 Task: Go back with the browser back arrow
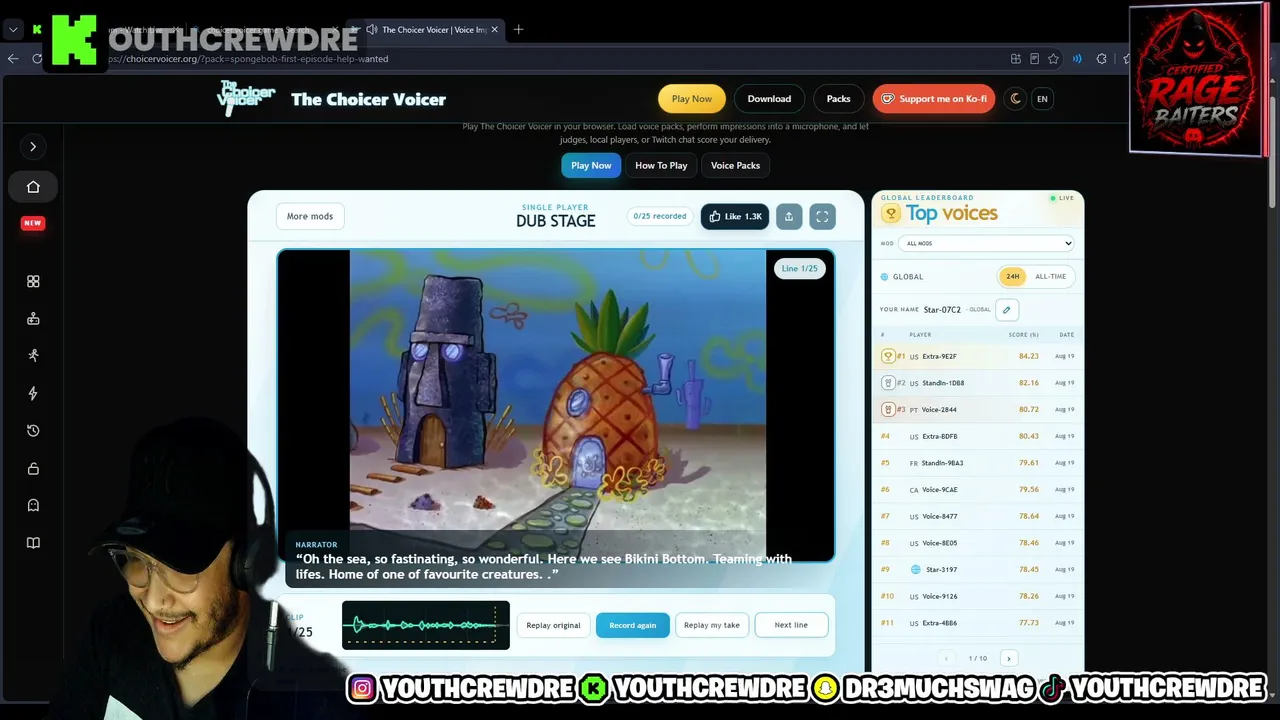[x=13, y=59]
